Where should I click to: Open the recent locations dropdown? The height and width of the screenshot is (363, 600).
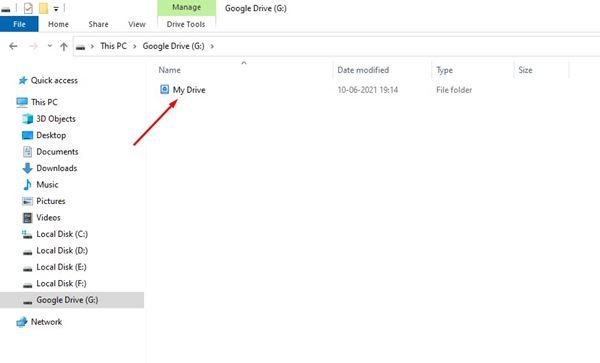(50, 46)
